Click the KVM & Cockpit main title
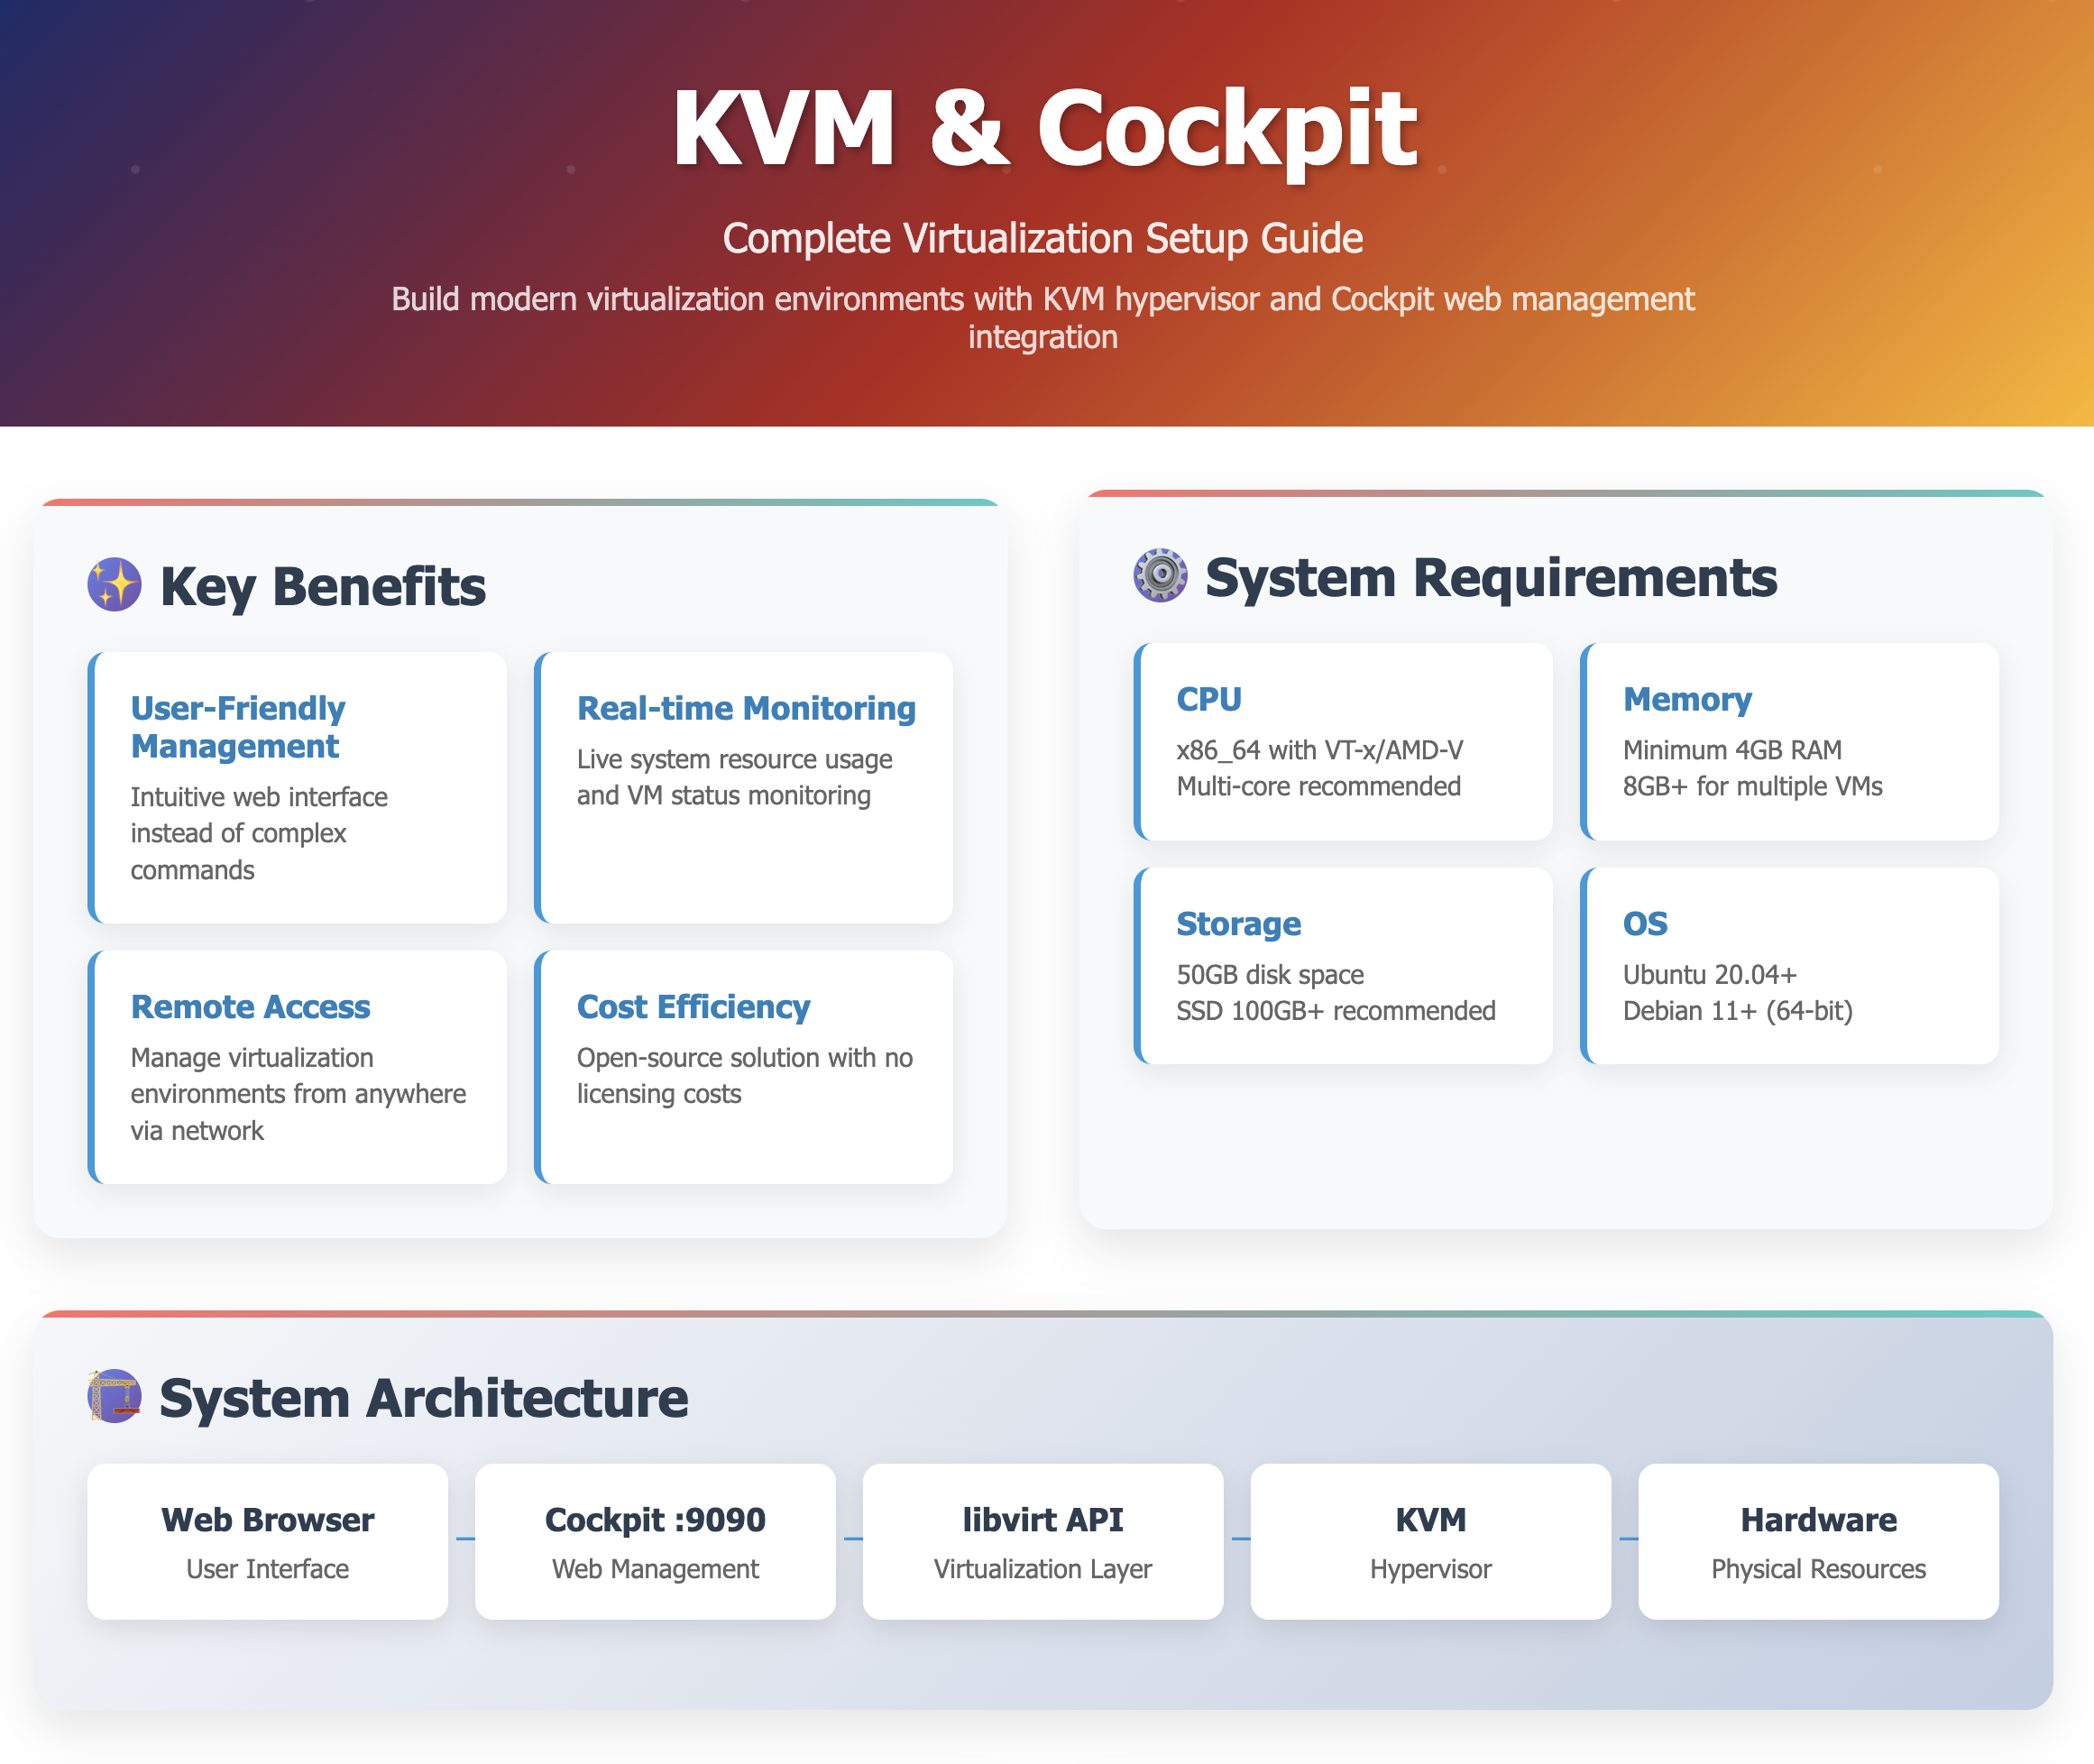 1044,128
